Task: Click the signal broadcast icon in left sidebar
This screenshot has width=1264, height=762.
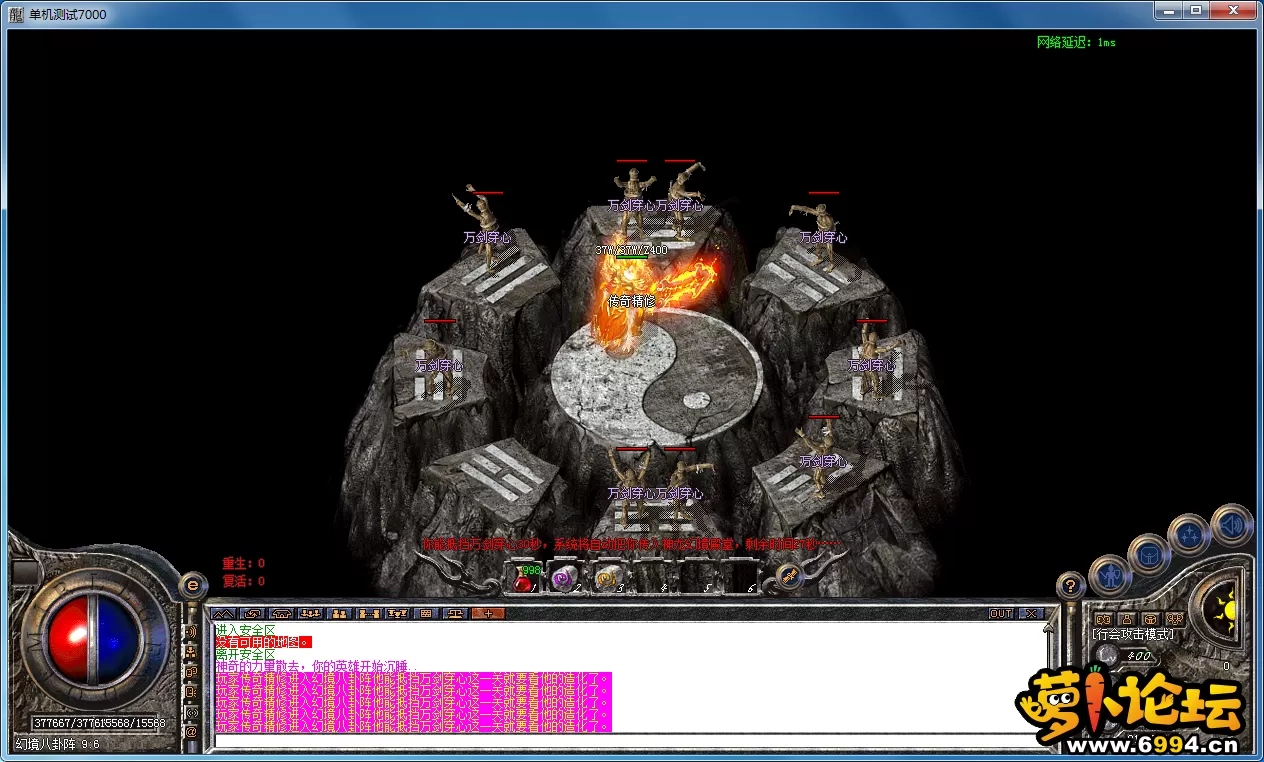Action: tap(190, 712)
